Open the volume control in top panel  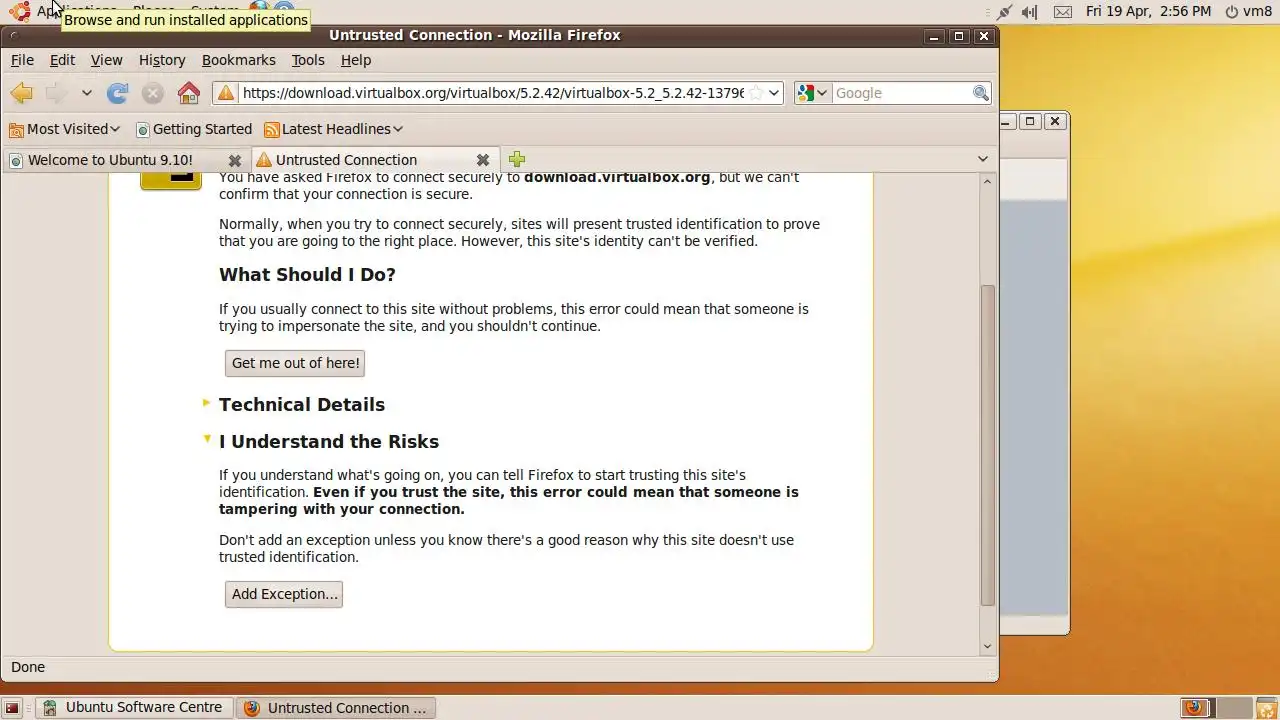(1030, 12)
